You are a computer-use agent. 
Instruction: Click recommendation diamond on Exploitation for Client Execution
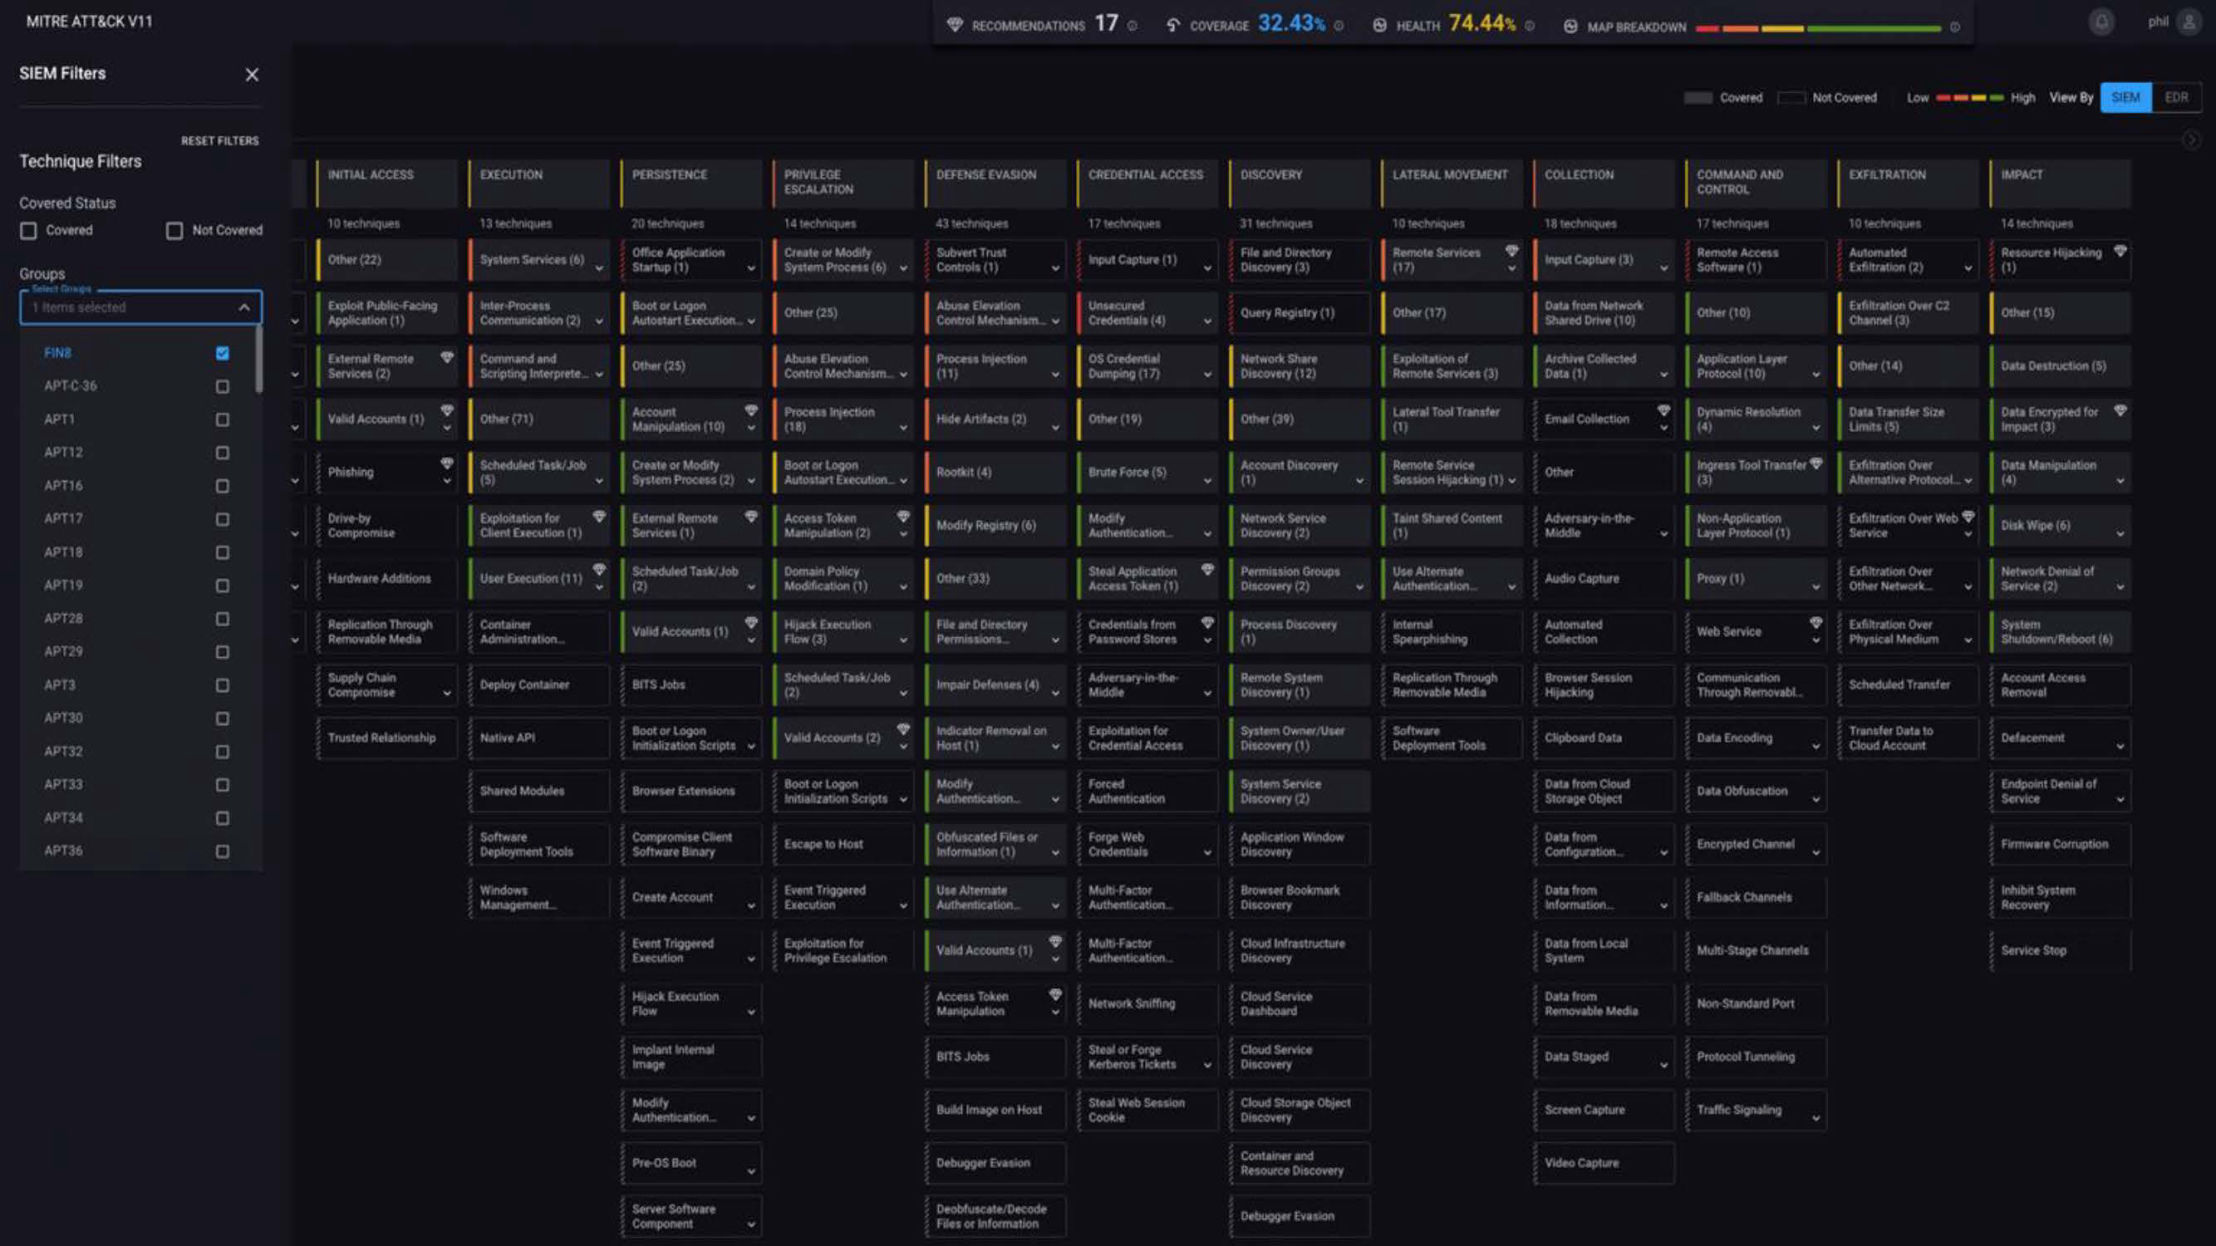[x=599, y=516]
